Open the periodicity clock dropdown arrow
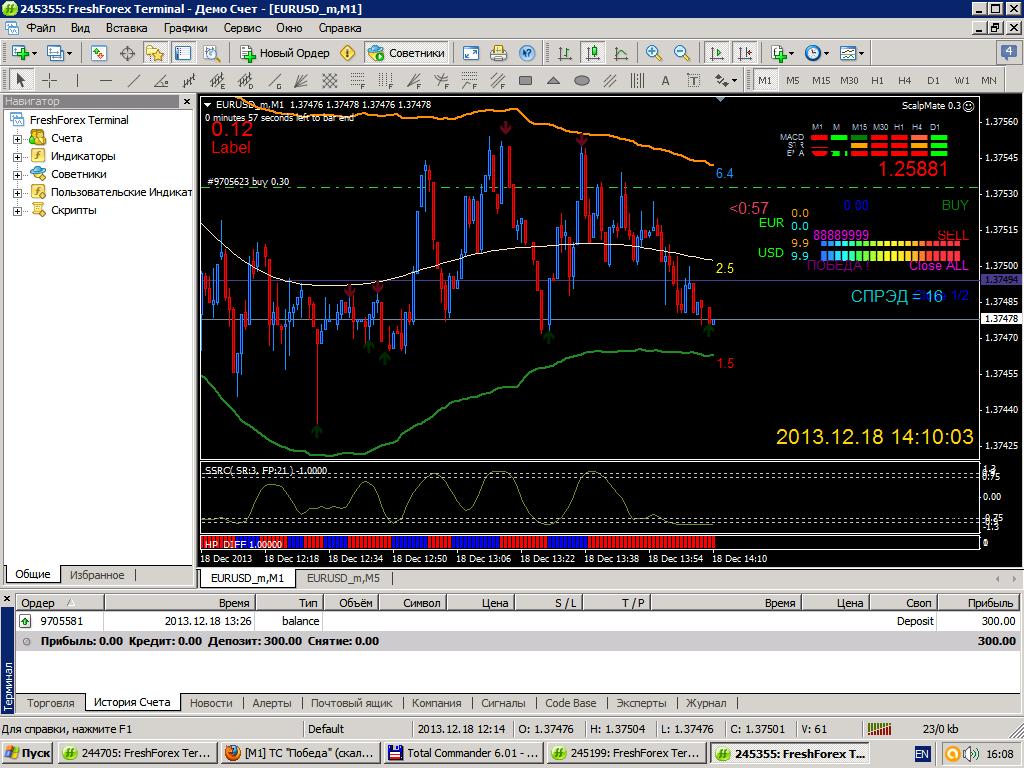Image resolution: width=1024 pixels, height=768 pixels. [x=826, y=54]
